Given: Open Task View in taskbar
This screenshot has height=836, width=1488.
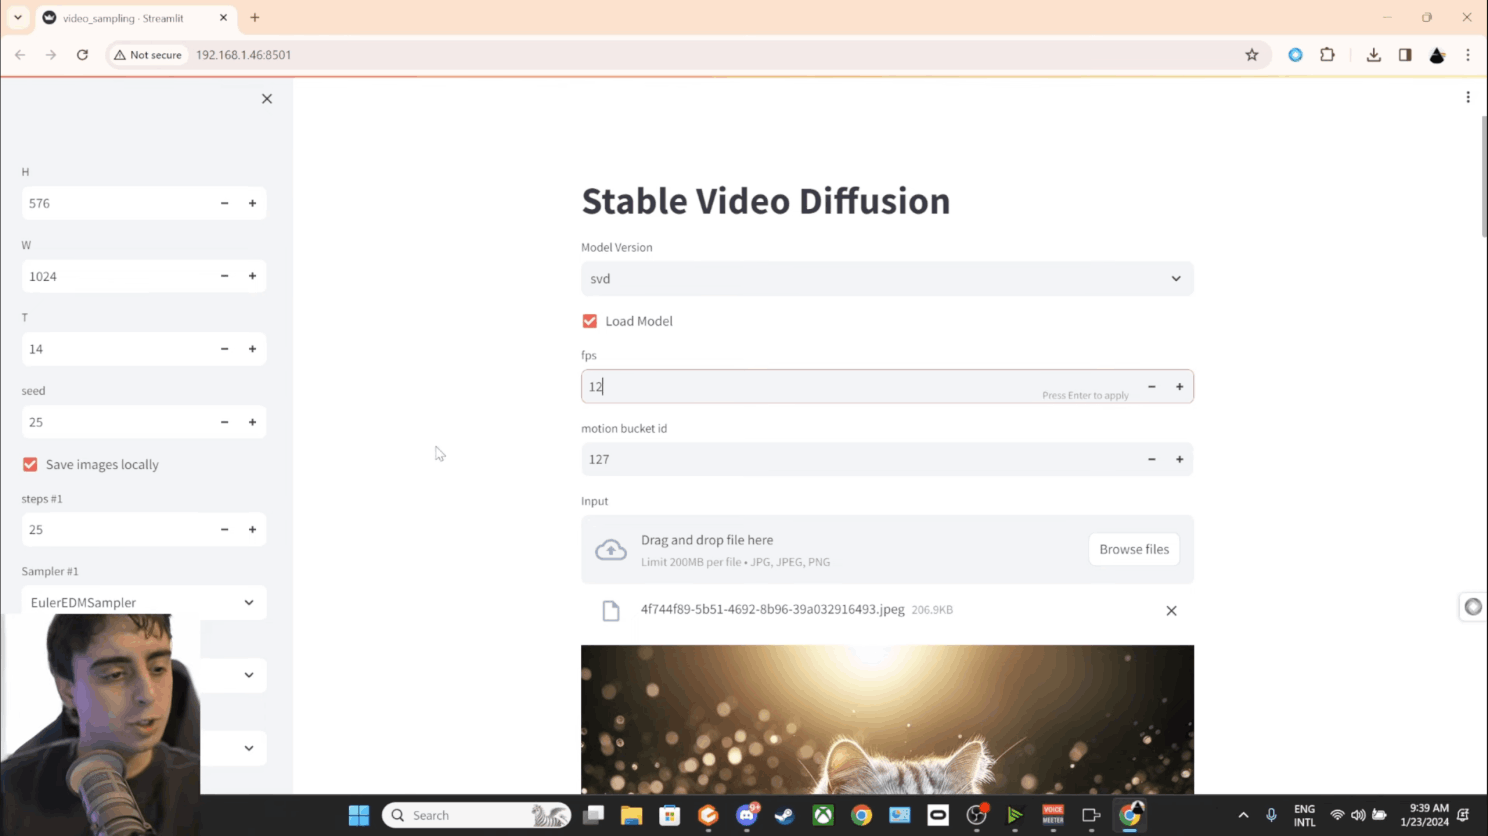Looking at the screenshot, I should [594, 816].
